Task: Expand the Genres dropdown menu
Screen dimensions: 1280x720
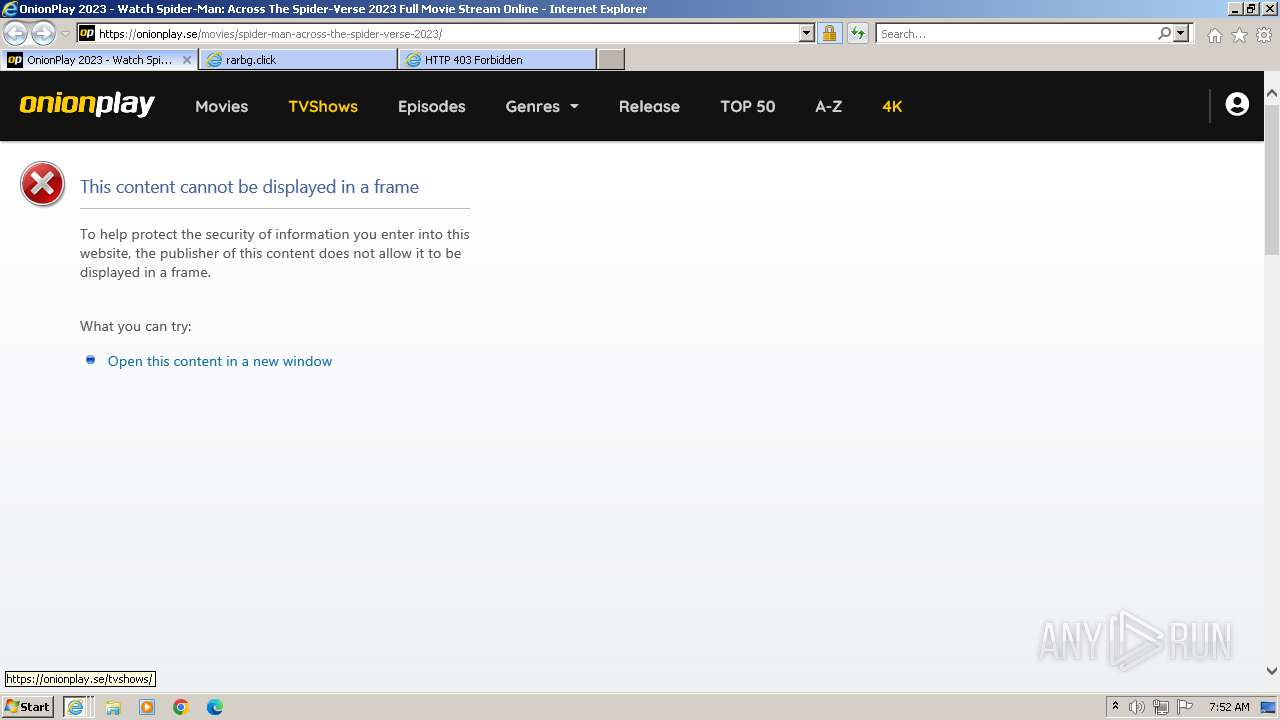Action: pyautogui.click(x=542, y=106)
